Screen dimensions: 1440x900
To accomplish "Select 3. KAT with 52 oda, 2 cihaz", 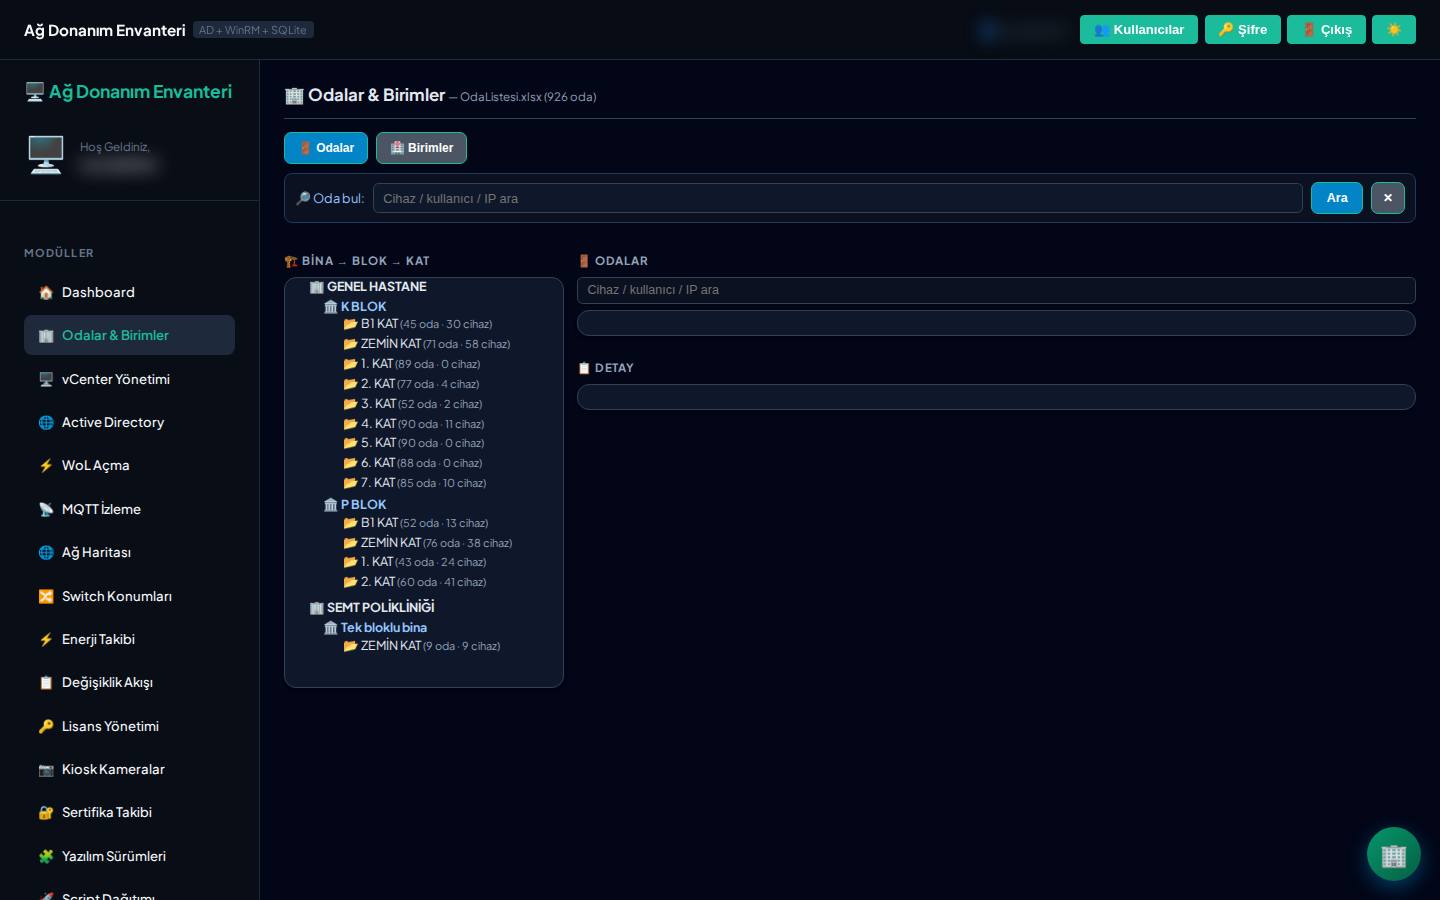I will point(413,404).
